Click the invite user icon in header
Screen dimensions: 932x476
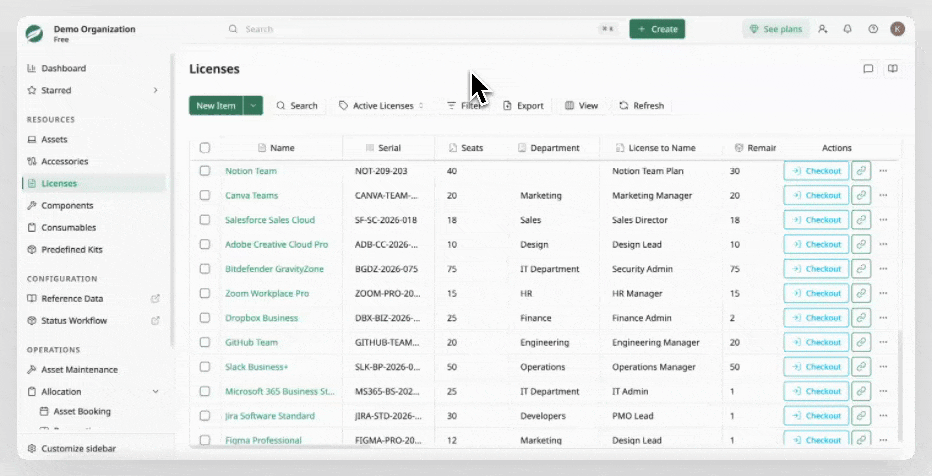click(x=823, y=29)
